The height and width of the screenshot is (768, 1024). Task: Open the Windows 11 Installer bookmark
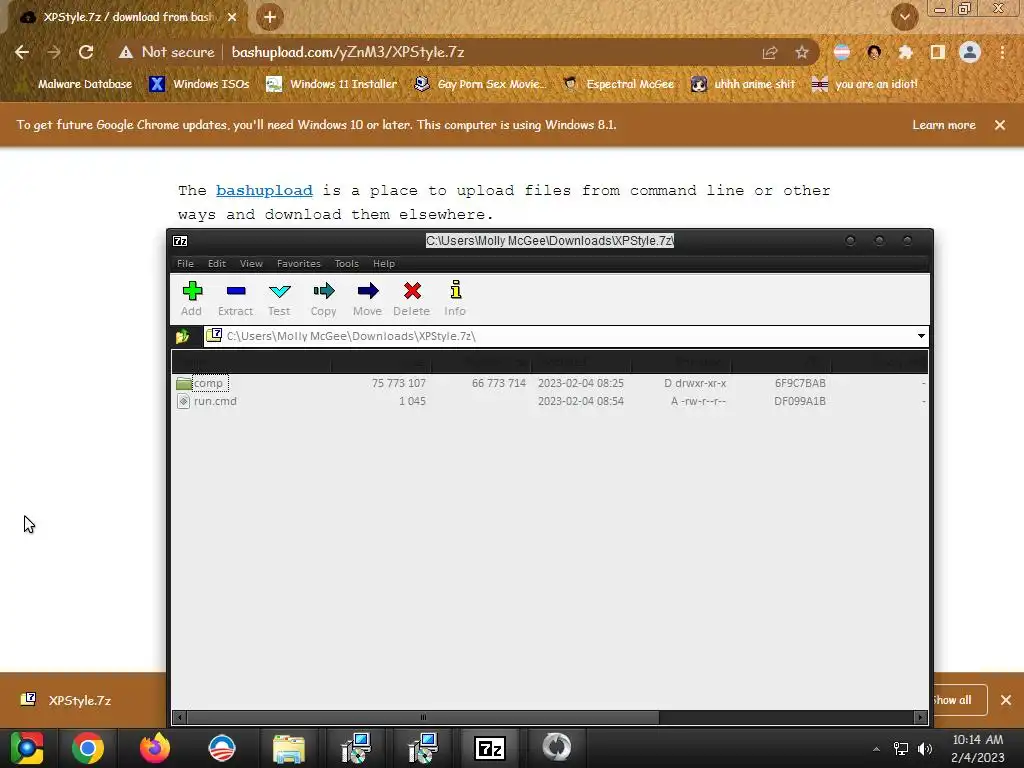332,84
